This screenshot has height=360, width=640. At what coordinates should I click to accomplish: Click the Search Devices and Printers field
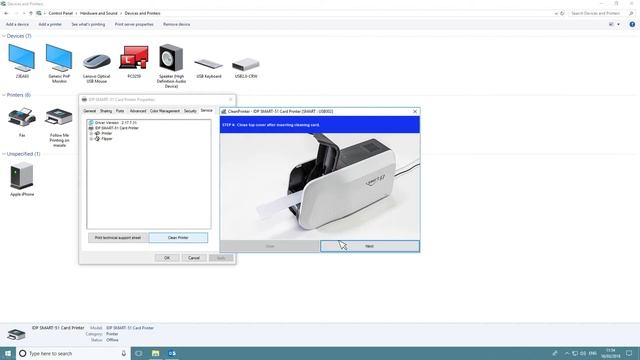pyautogui.click(x=599, y=13)
